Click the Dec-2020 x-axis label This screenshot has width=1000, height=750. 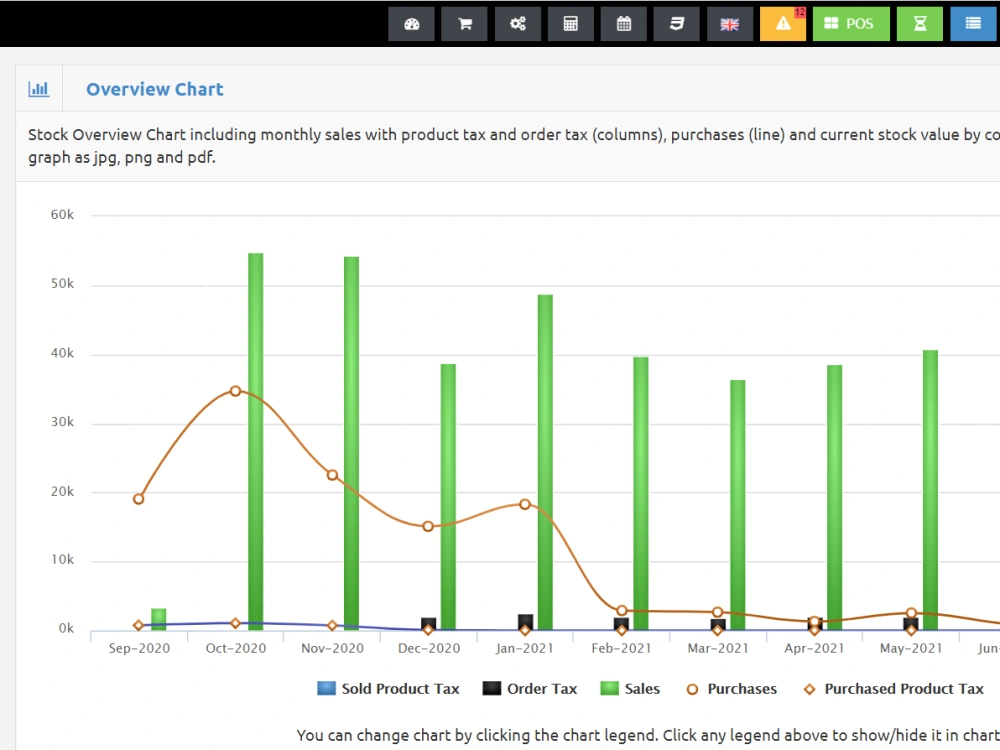tap(429, 649)
